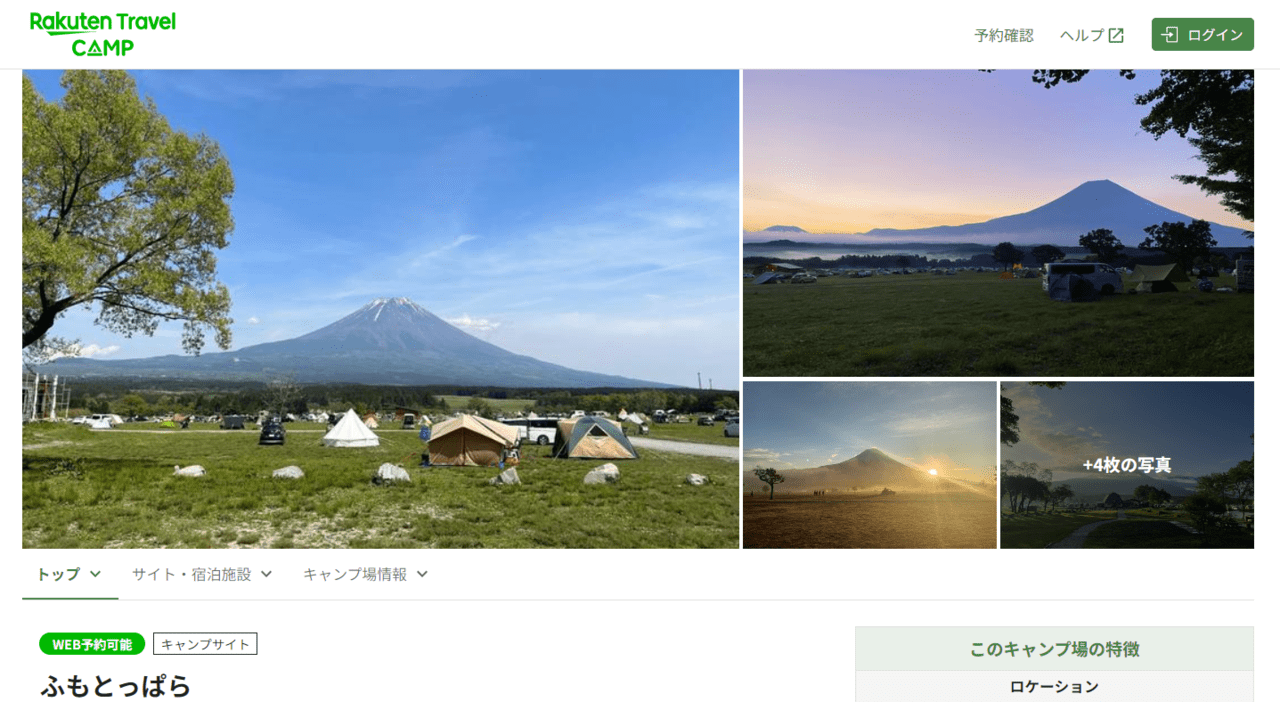
Task: Click the ログイン button
Action: [1202, 35]
